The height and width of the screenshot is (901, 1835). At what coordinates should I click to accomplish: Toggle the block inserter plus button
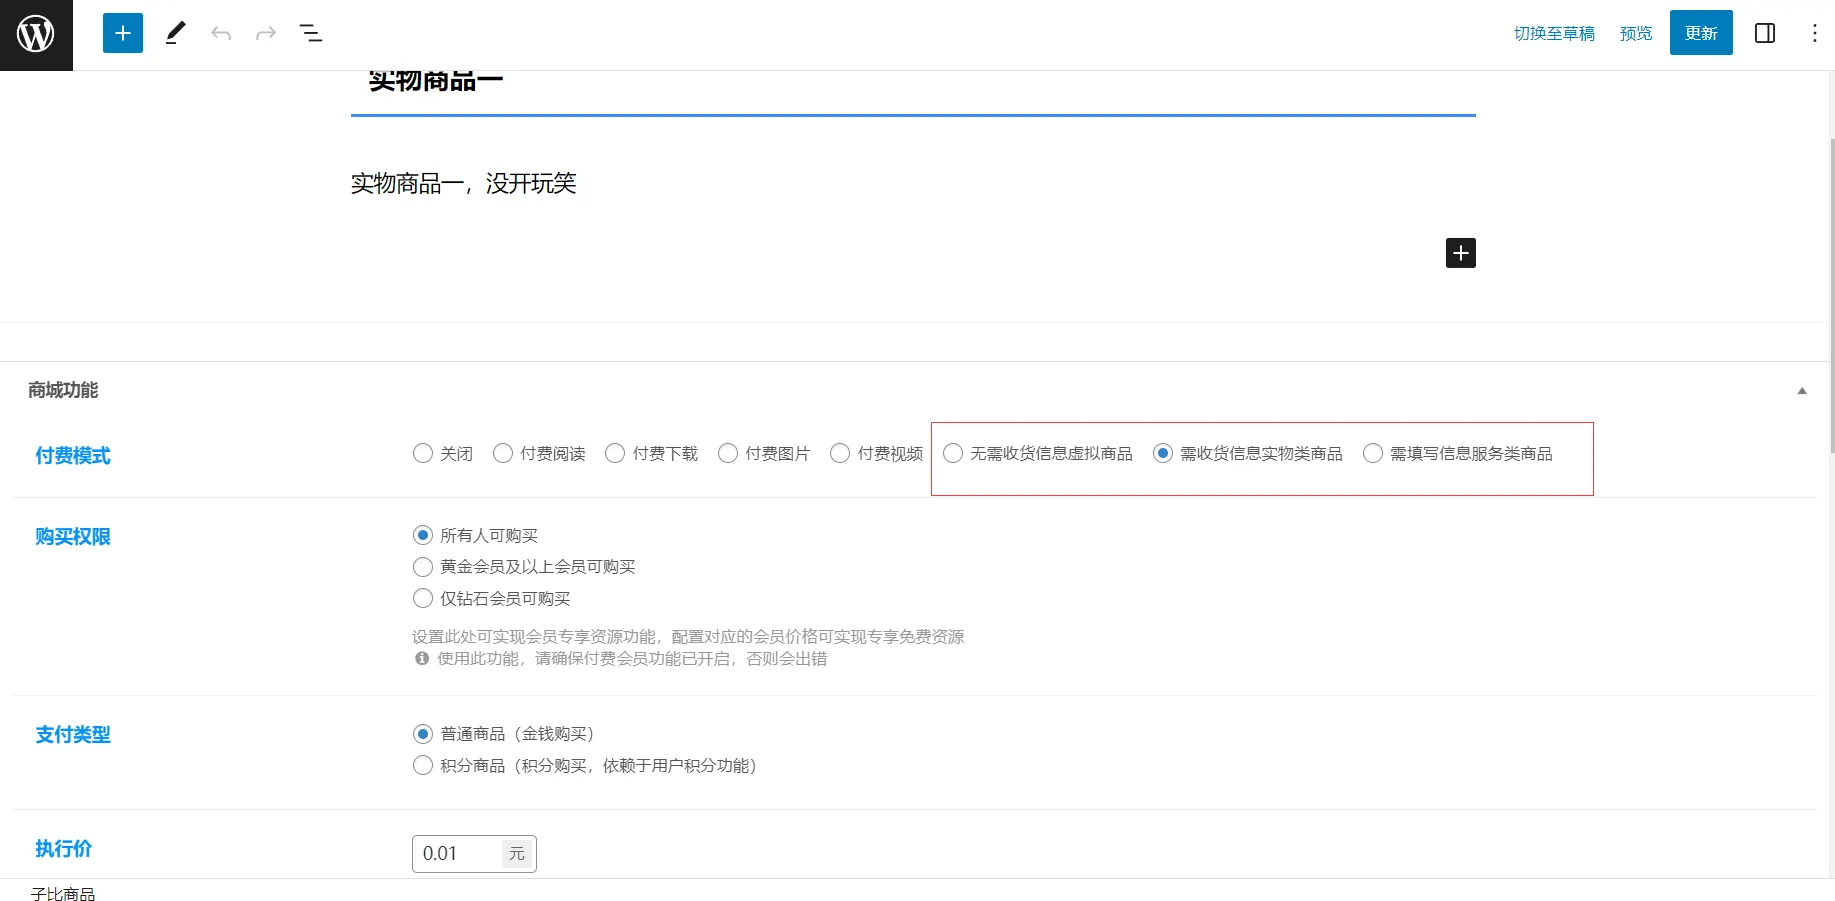pyautogui.click(x=123, y=33)
